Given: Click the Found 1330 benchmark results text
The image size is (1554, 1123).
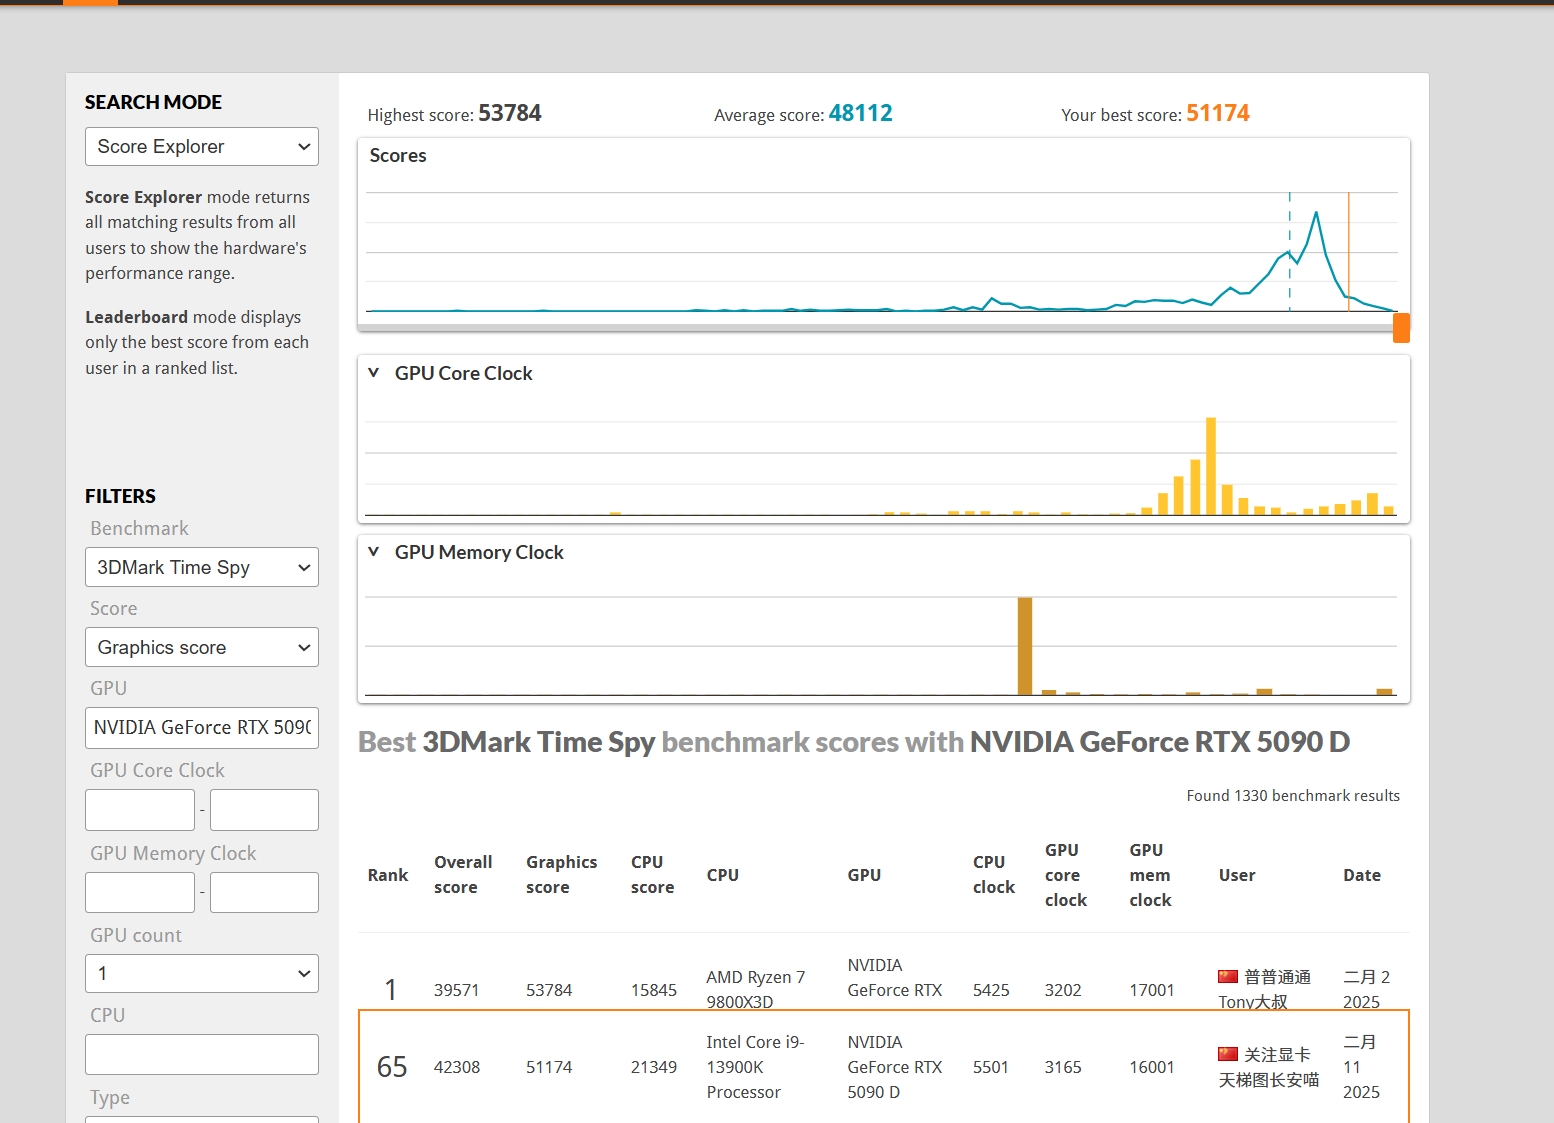Looking at the screenshot, I should 1293,796.
